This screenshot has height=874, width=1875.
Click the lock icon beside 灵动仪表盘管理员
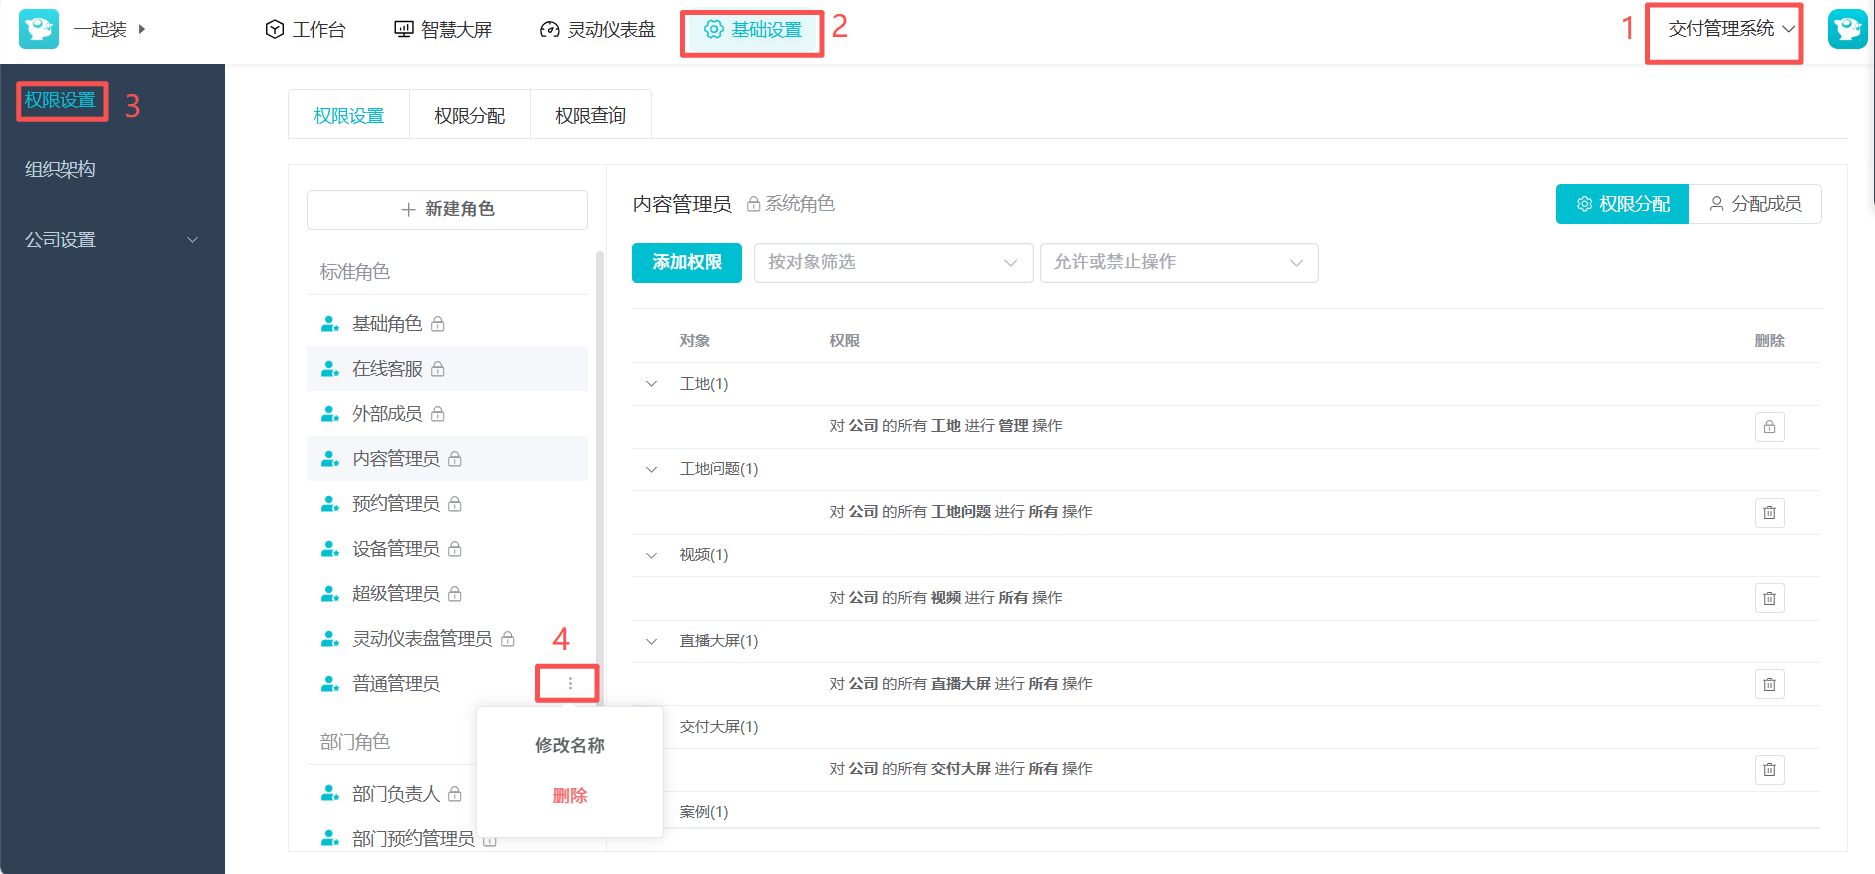click(x=508, y=639)
